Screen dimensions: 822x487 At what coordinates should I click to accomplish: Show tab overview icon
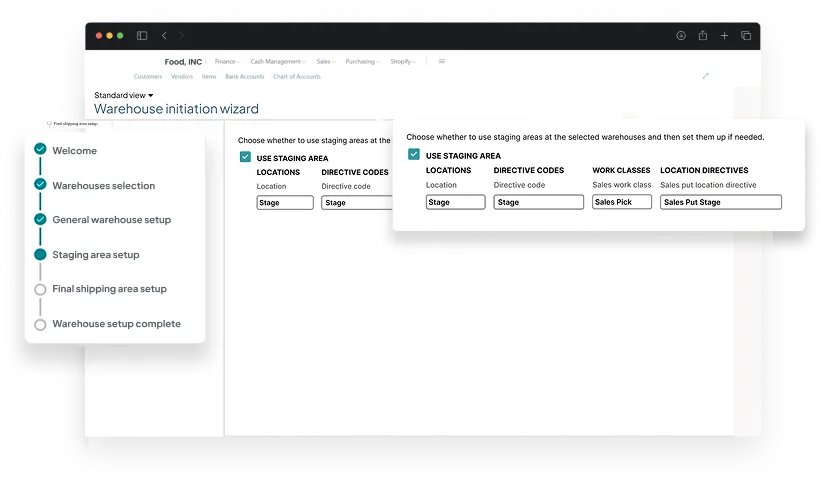pos(745,36)
